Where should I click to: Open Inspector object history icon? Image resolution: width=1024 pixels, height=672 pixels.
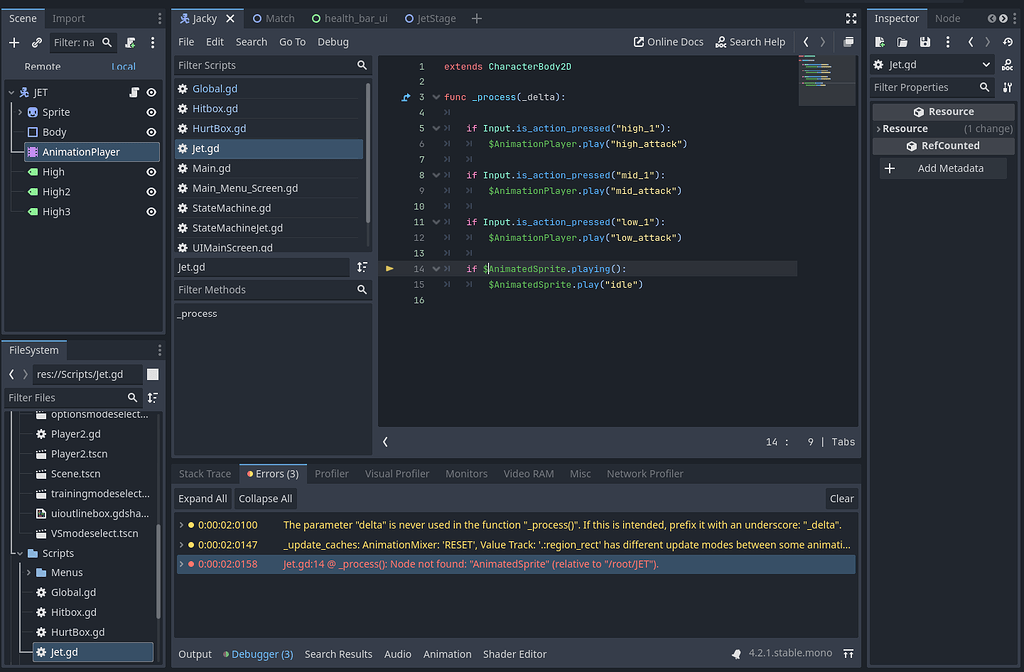point(1007,42)
